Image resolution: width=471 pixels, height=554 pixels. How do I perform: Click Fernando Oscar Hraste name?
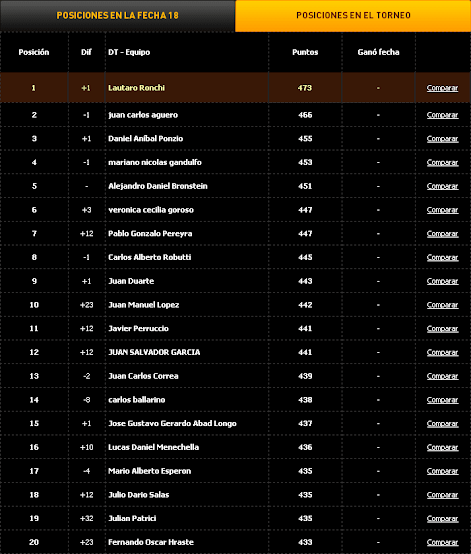pos(151,542)
